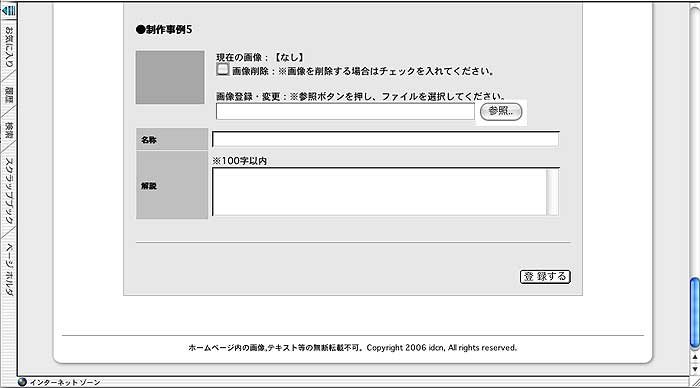Click the 名称 label cell
700x388 pixels.
(x=172, y=139)
